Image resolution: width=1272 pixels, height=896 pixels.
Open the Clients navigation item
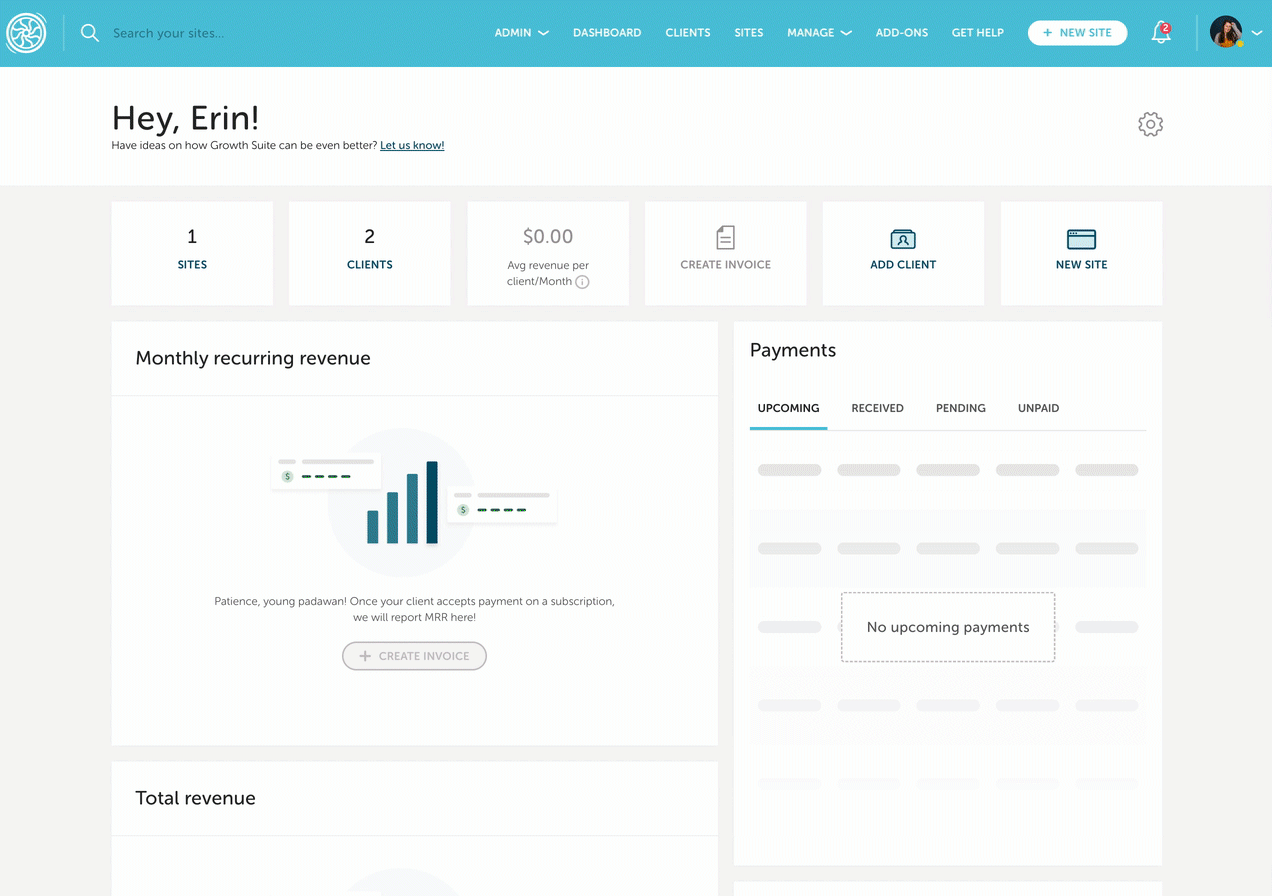pos(688,33)
